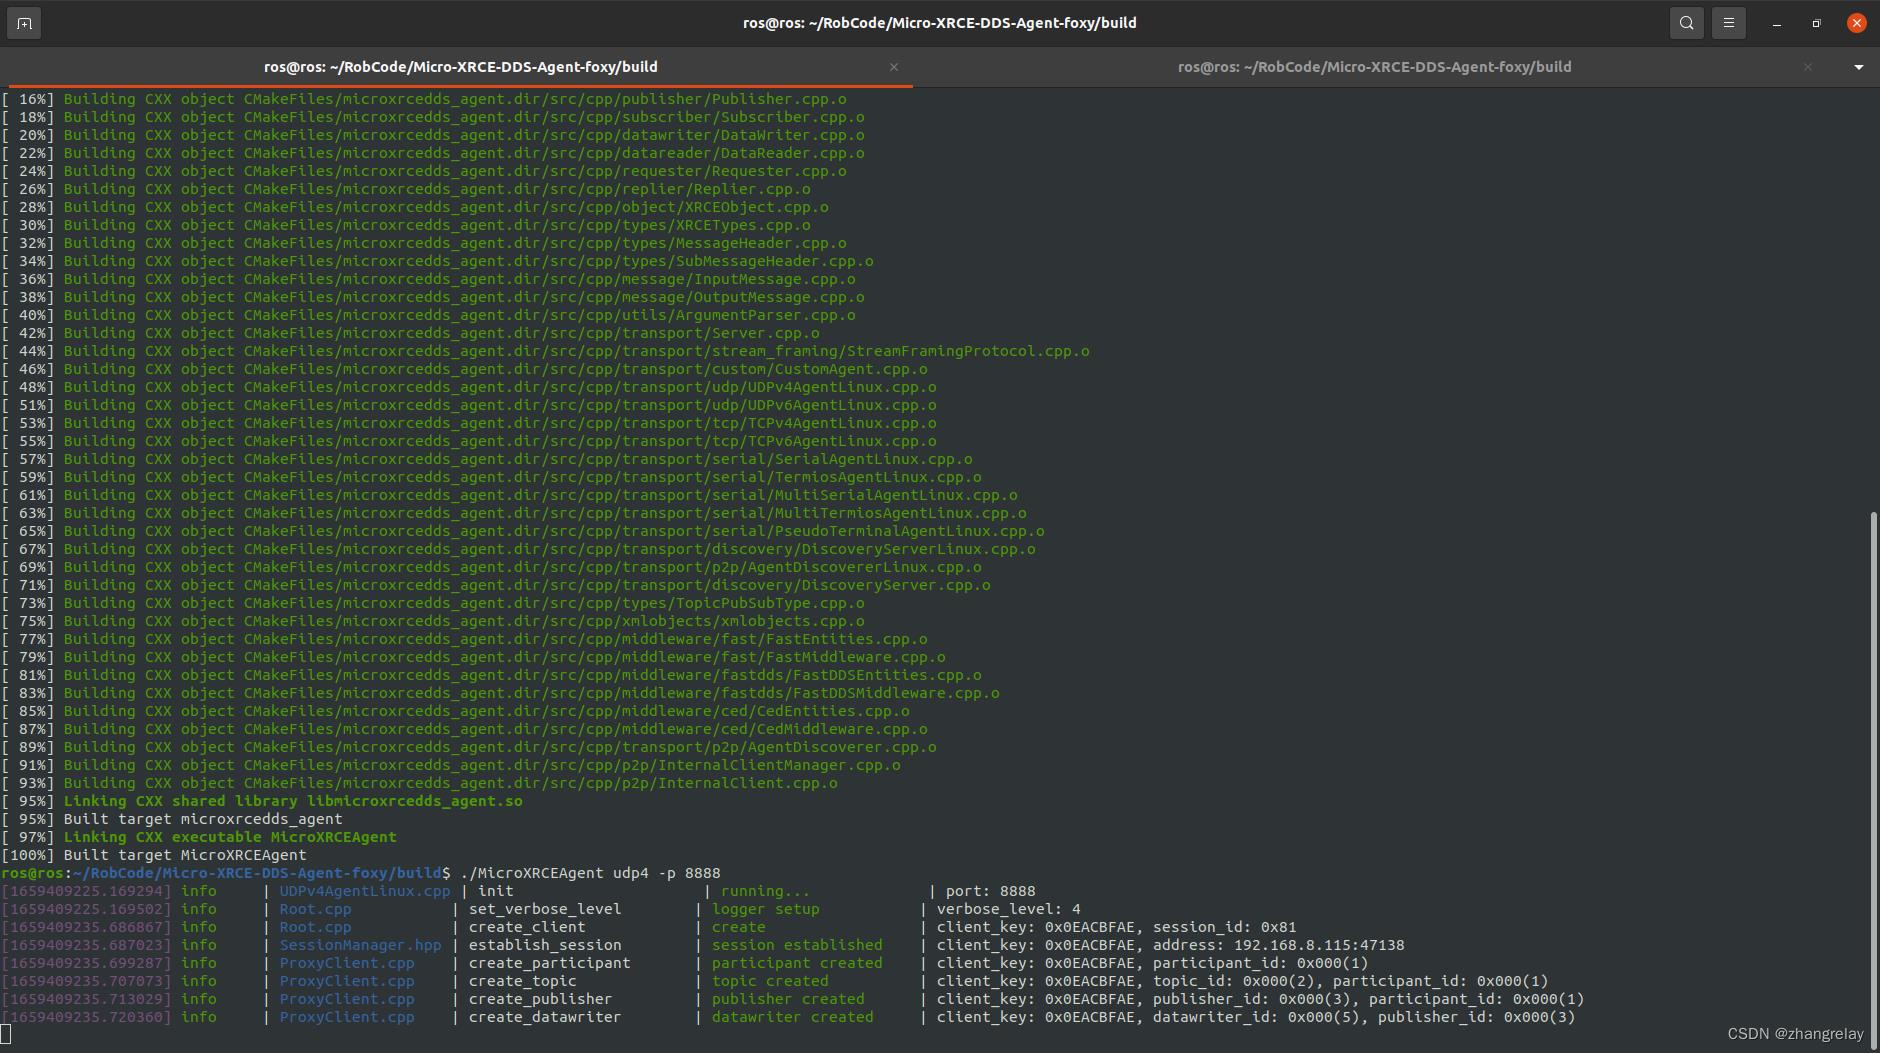Screen dimensions: 1880x1053
Task: Click the './MicroXRCEAgent udp4 -p 8888' command
Action: 590,873
